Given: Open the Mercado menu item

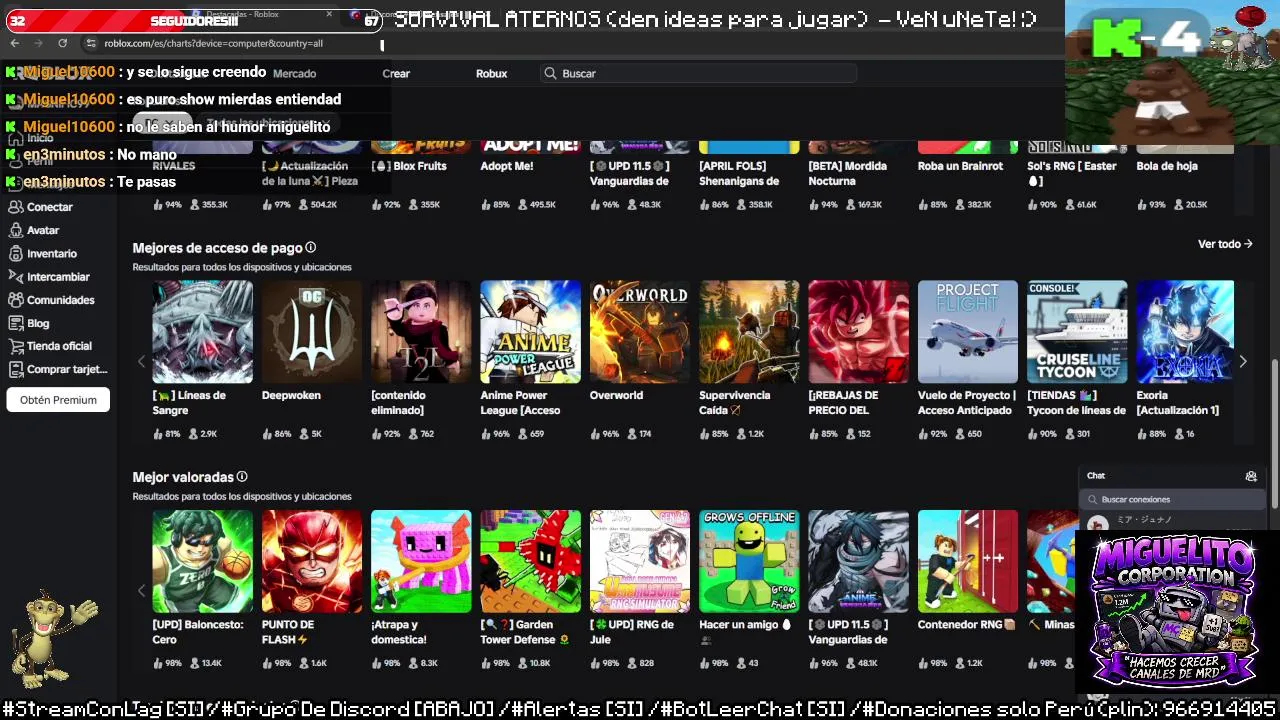Looking at the screenshot, I should click(x=294, y=73).
